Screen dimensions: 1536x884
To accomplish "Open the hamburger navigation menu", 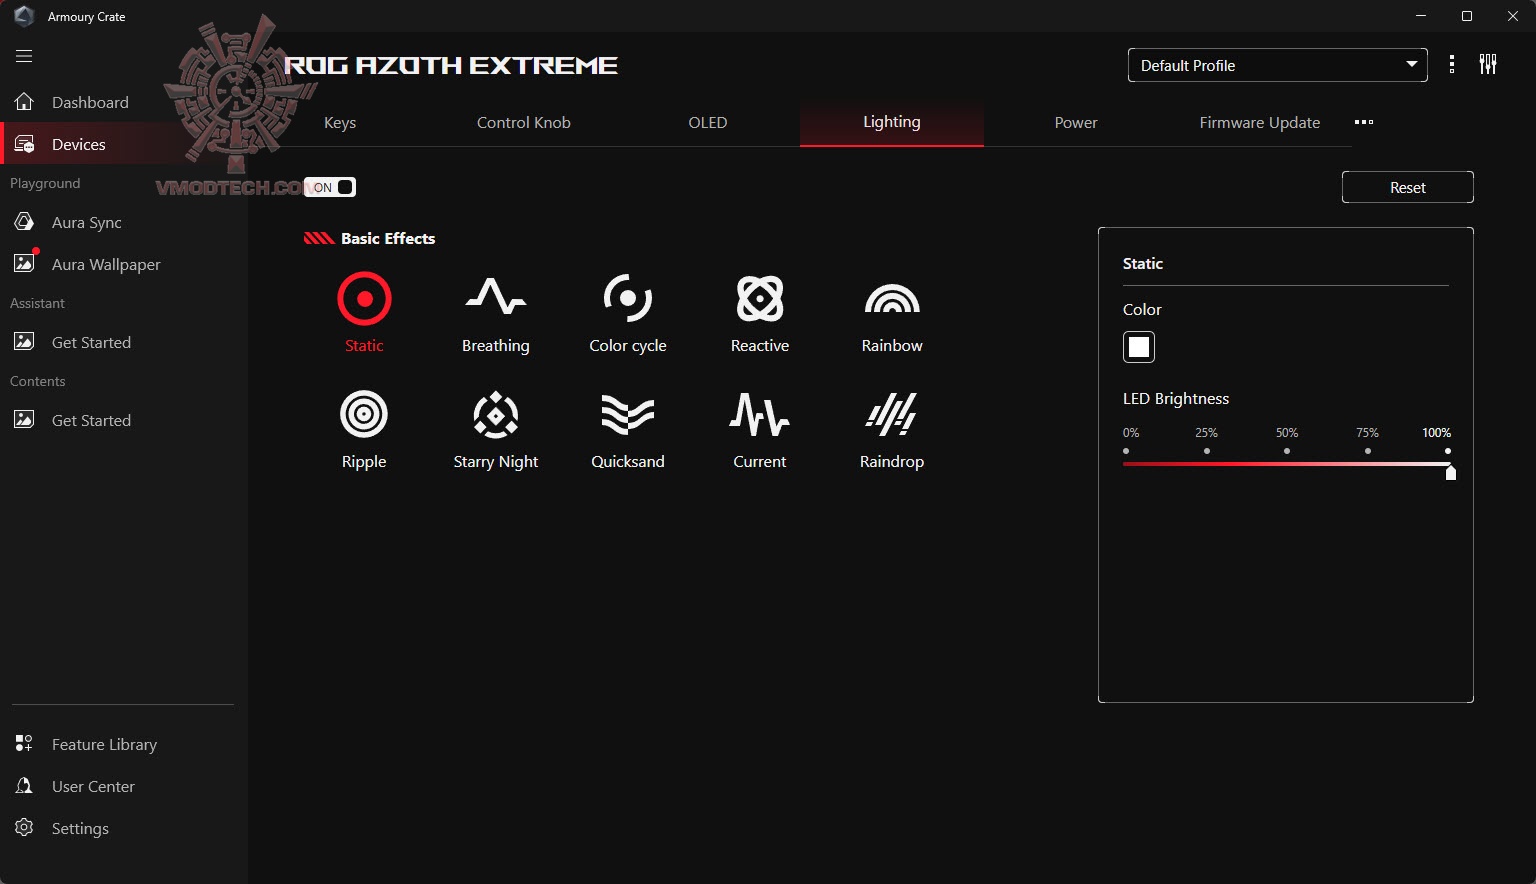I will tap(24, 56).
